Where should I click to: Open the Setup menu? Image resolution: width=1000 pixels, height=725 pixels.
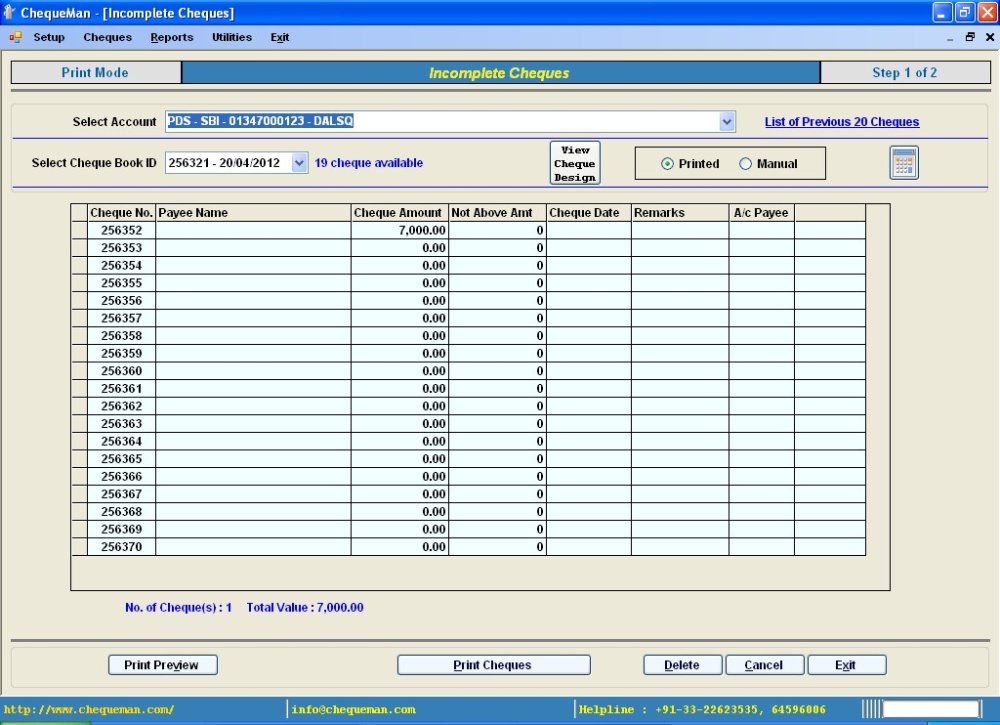[x=48, y=37]
